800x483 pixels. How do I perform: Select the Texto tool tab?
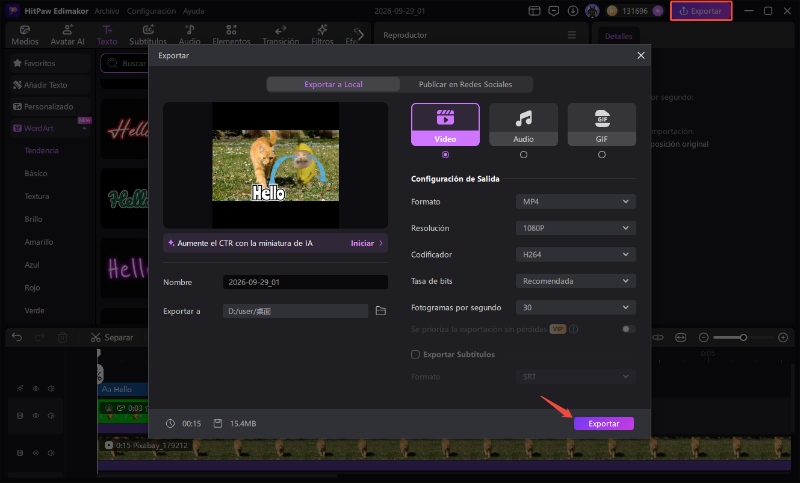pyautogui.click(x=107, y=35)
